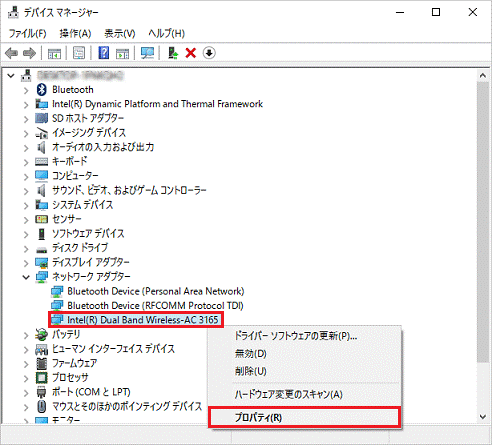The width and height of the screenshot is (492, 445).
Task: Close the Device Manager window
Action: pyautogui.click(x=473, y=13)
